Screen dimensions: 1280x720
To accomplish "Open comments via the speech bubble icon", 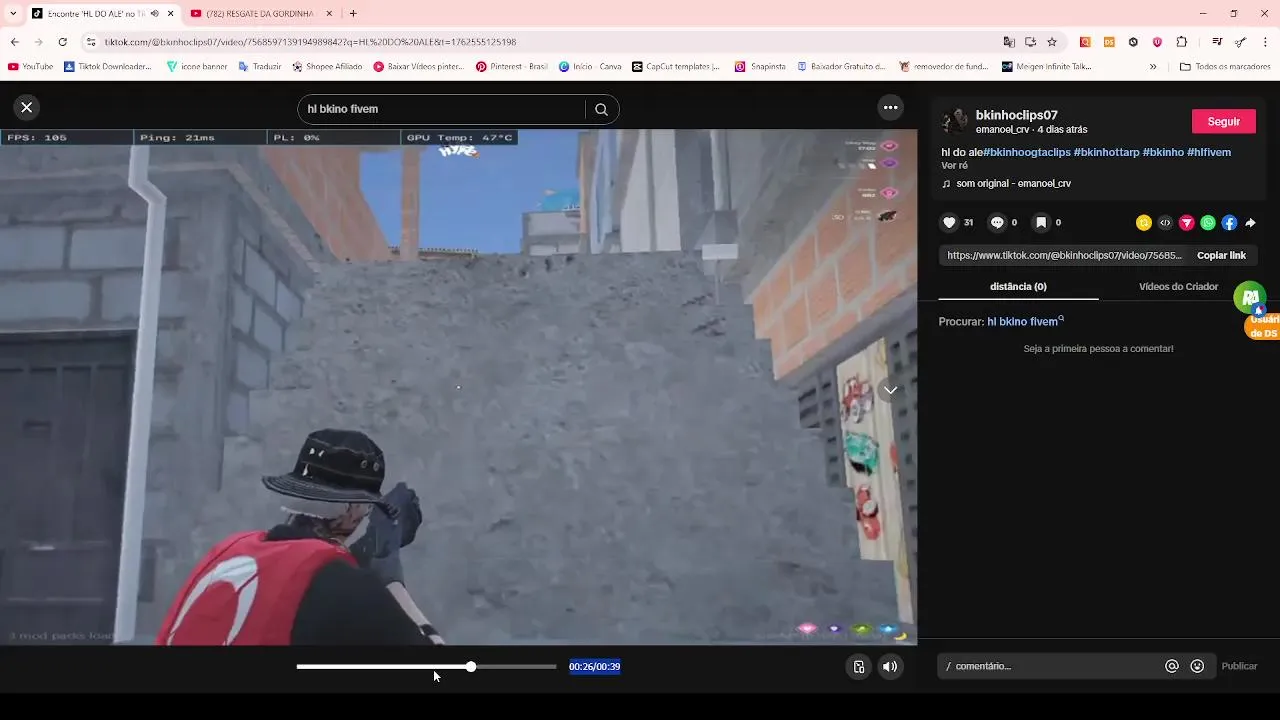I will [x=996, y=223].
